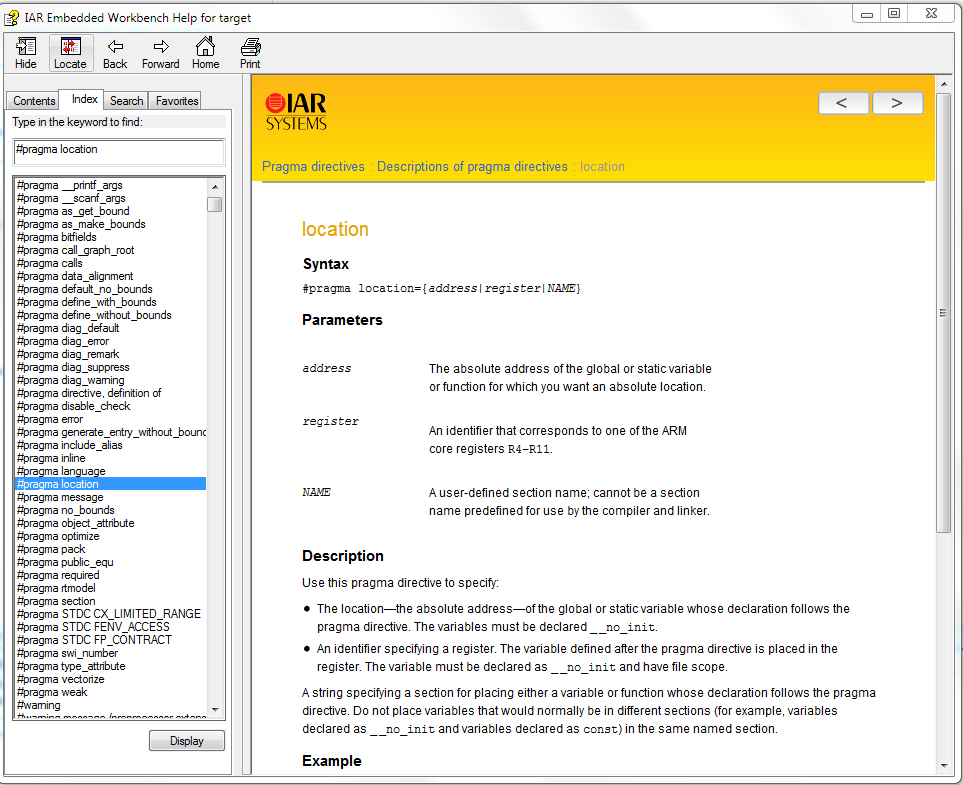Select '#pragma section' entry
The image size is (963, 785).
coord(56,601)
